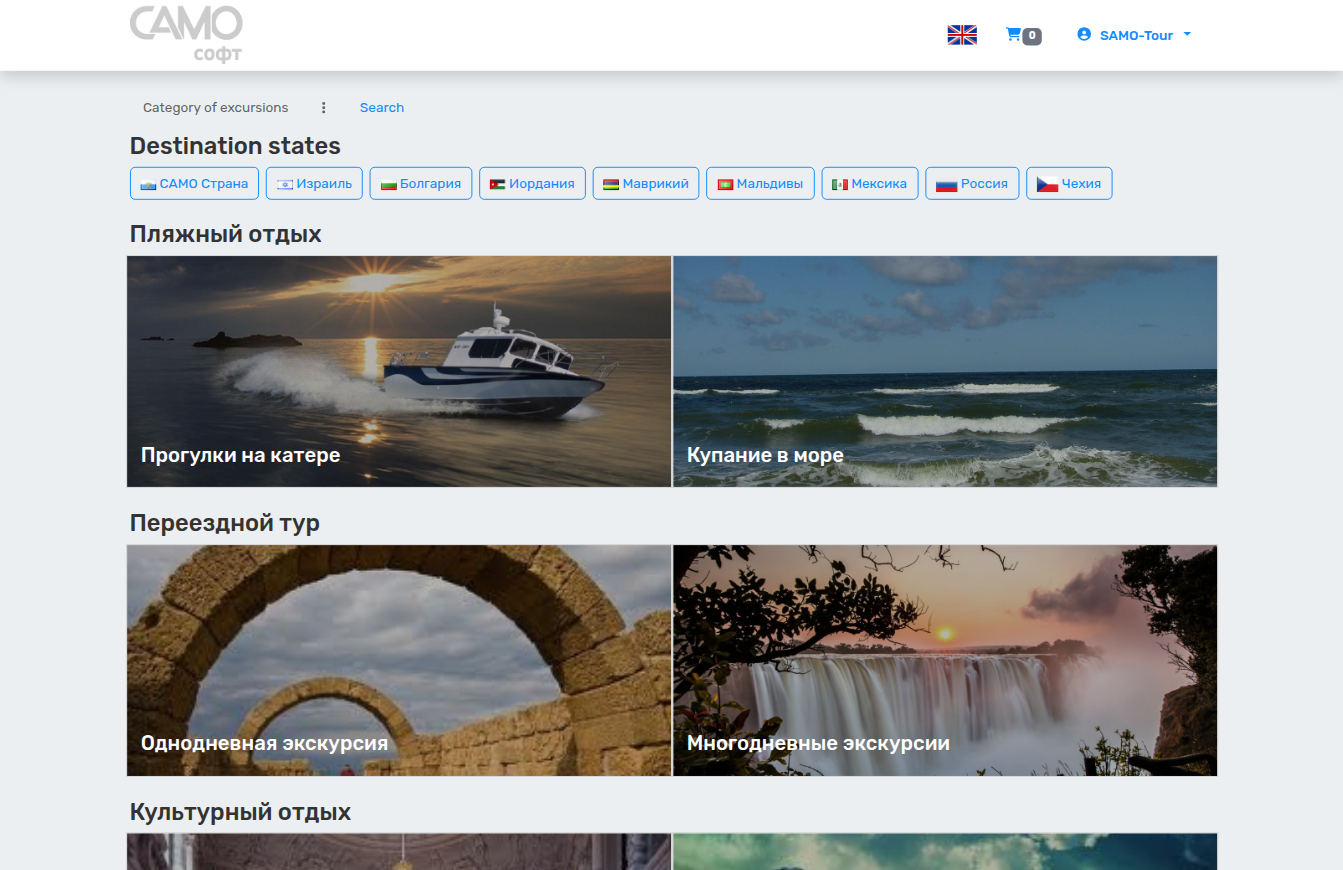Click the Пляжный отдых section heading

(x=226, y=234)
